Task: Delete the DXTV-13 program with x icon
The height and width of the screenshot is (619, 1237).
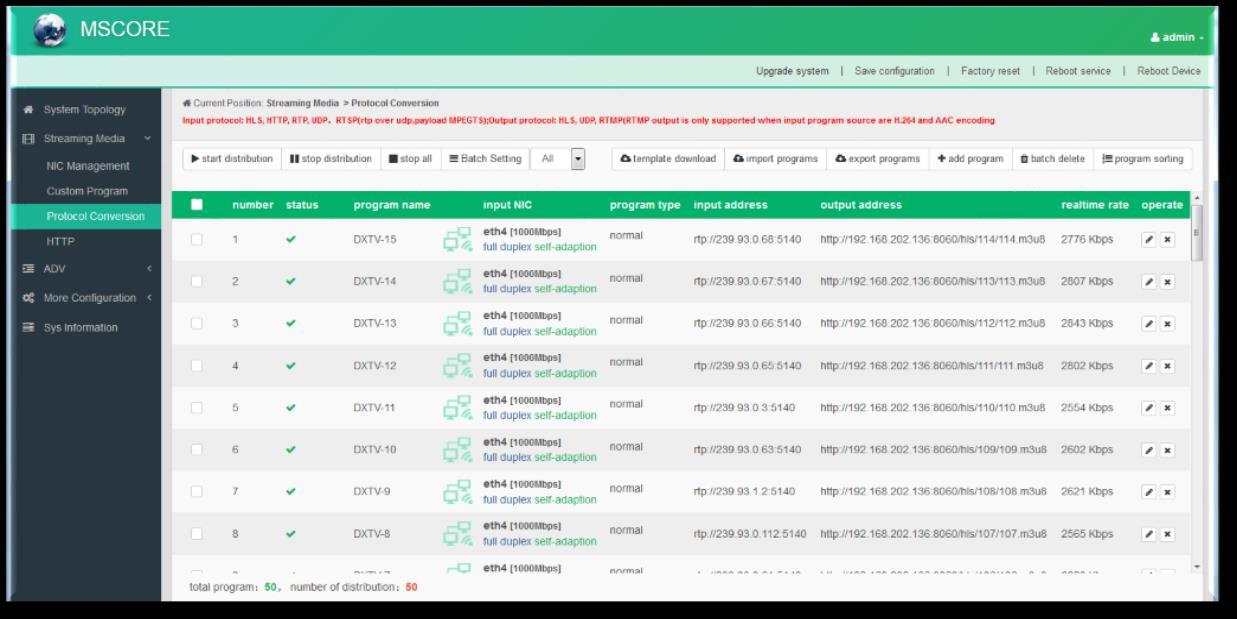Action: [x=1167, y=324]
